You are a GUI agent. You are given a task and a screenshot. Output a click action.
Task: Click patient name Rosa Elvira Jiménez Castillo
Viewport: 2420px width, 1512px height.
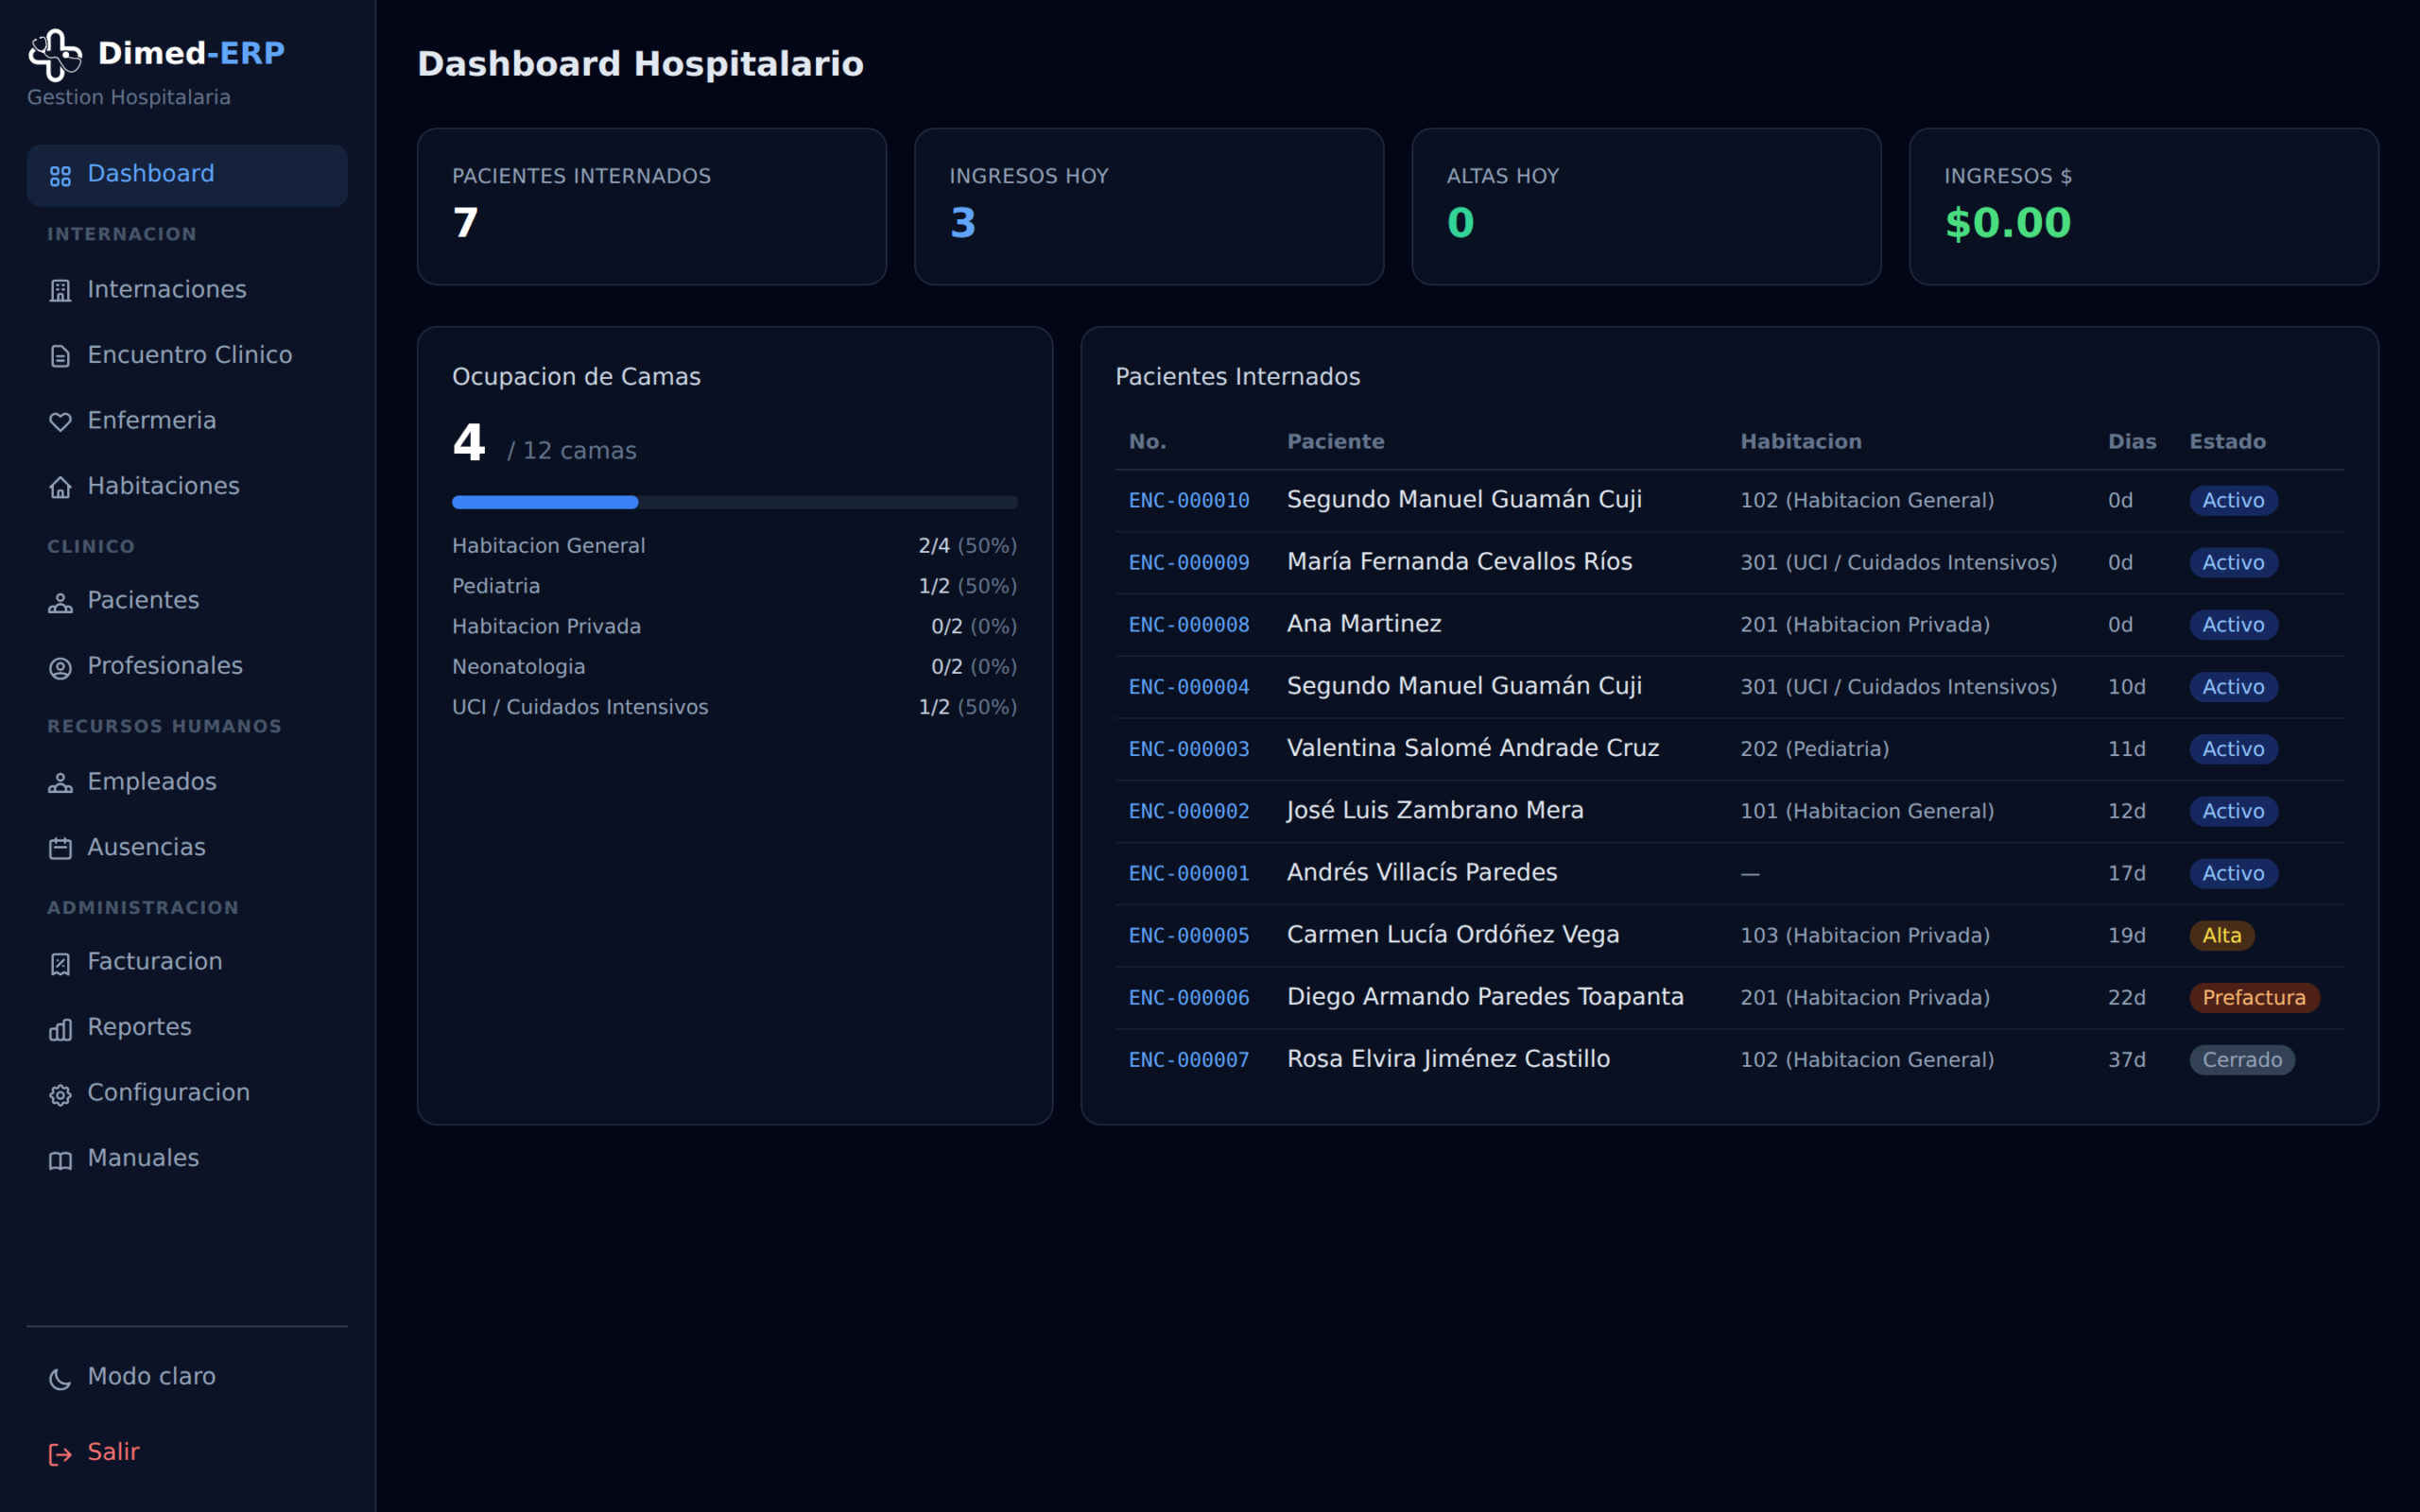[x=1448, y=1059]
